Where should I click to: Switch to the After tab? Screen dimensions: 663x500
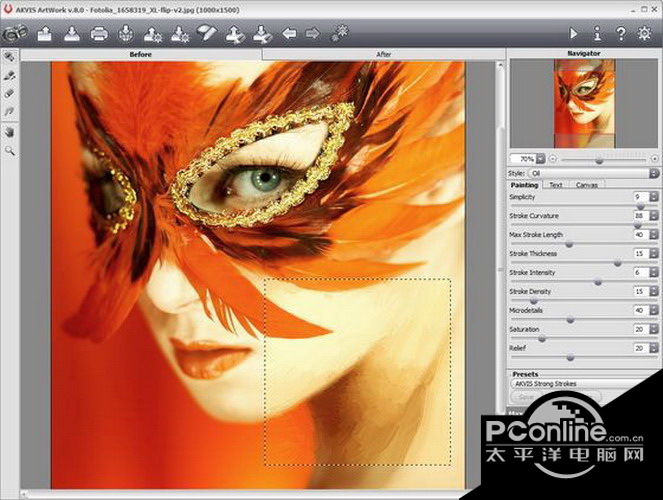point(383,54)
